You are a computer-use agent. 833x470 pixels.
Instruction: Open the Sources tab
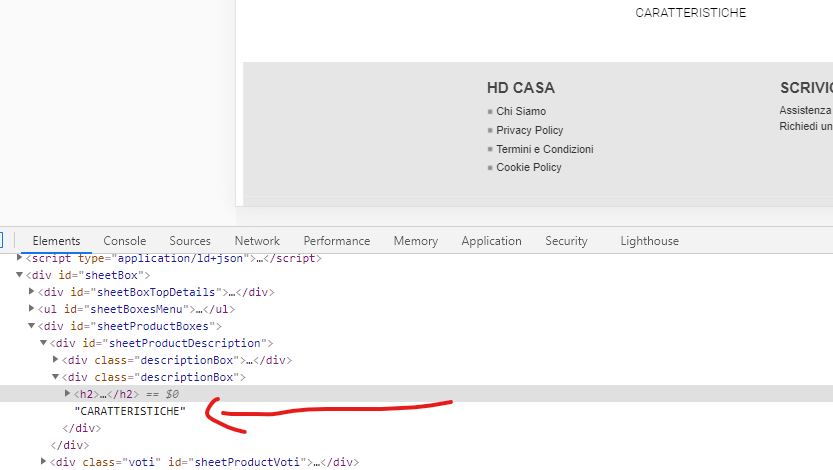pyautogui.click(x=190, y=241)
